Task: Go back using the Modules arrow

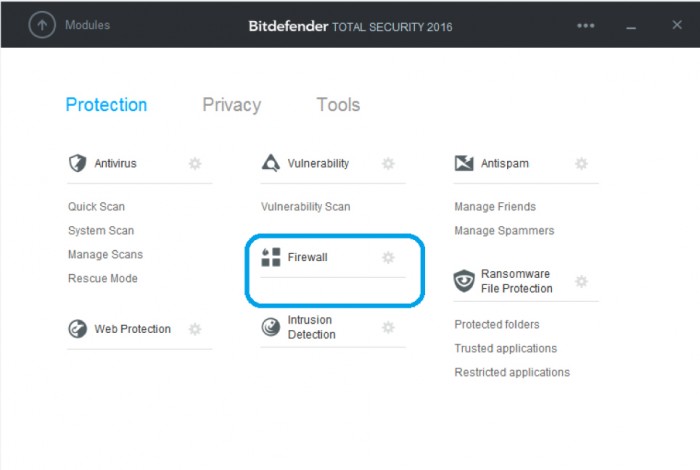Action: 42,25
